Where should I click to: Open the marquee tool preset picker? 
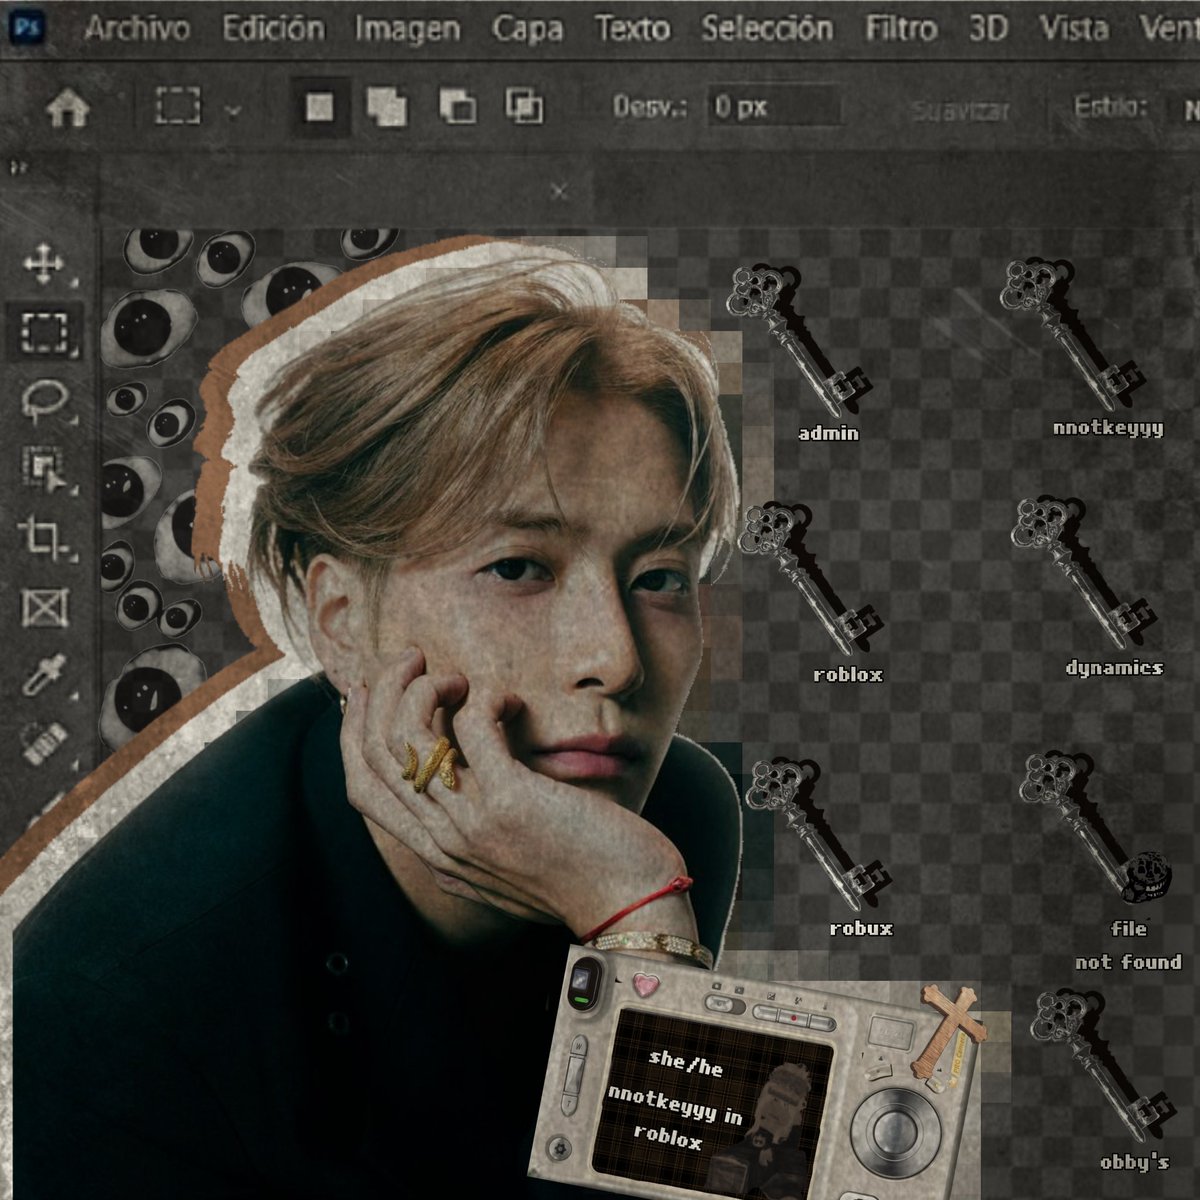coord(178,106)
